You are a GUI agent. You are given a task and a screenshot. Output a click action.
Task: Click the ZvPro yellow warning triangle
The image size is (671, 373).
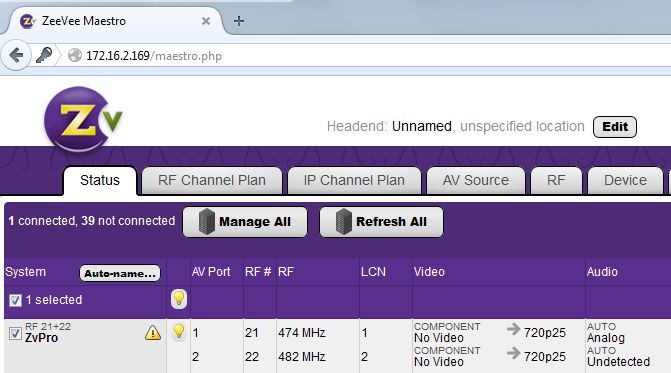pos(153,333)
